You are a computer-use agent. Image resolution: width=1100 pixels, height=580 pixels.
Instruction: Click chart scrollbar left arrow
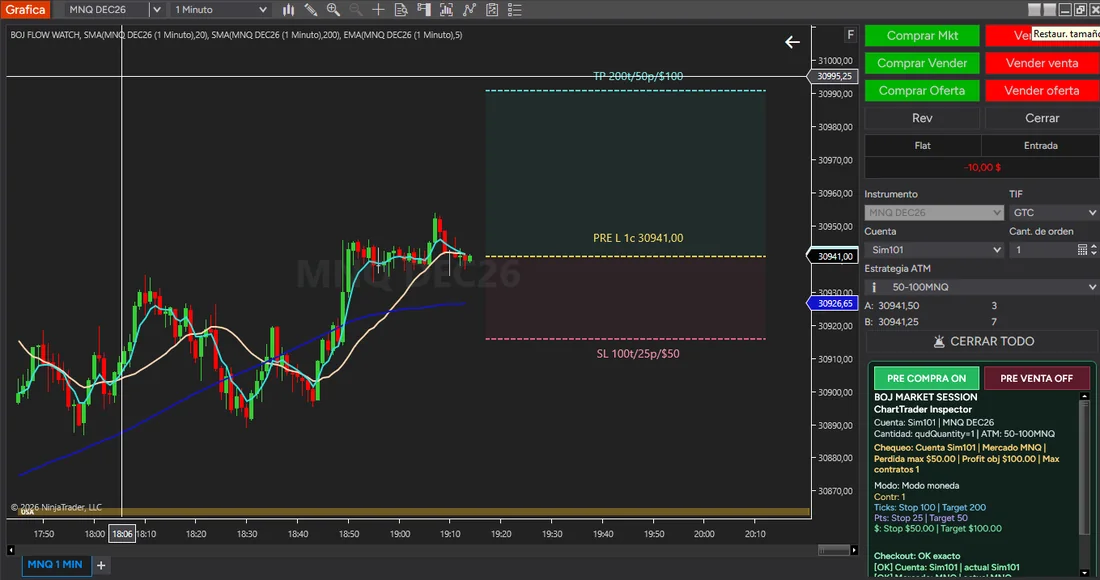click(11, 550)
